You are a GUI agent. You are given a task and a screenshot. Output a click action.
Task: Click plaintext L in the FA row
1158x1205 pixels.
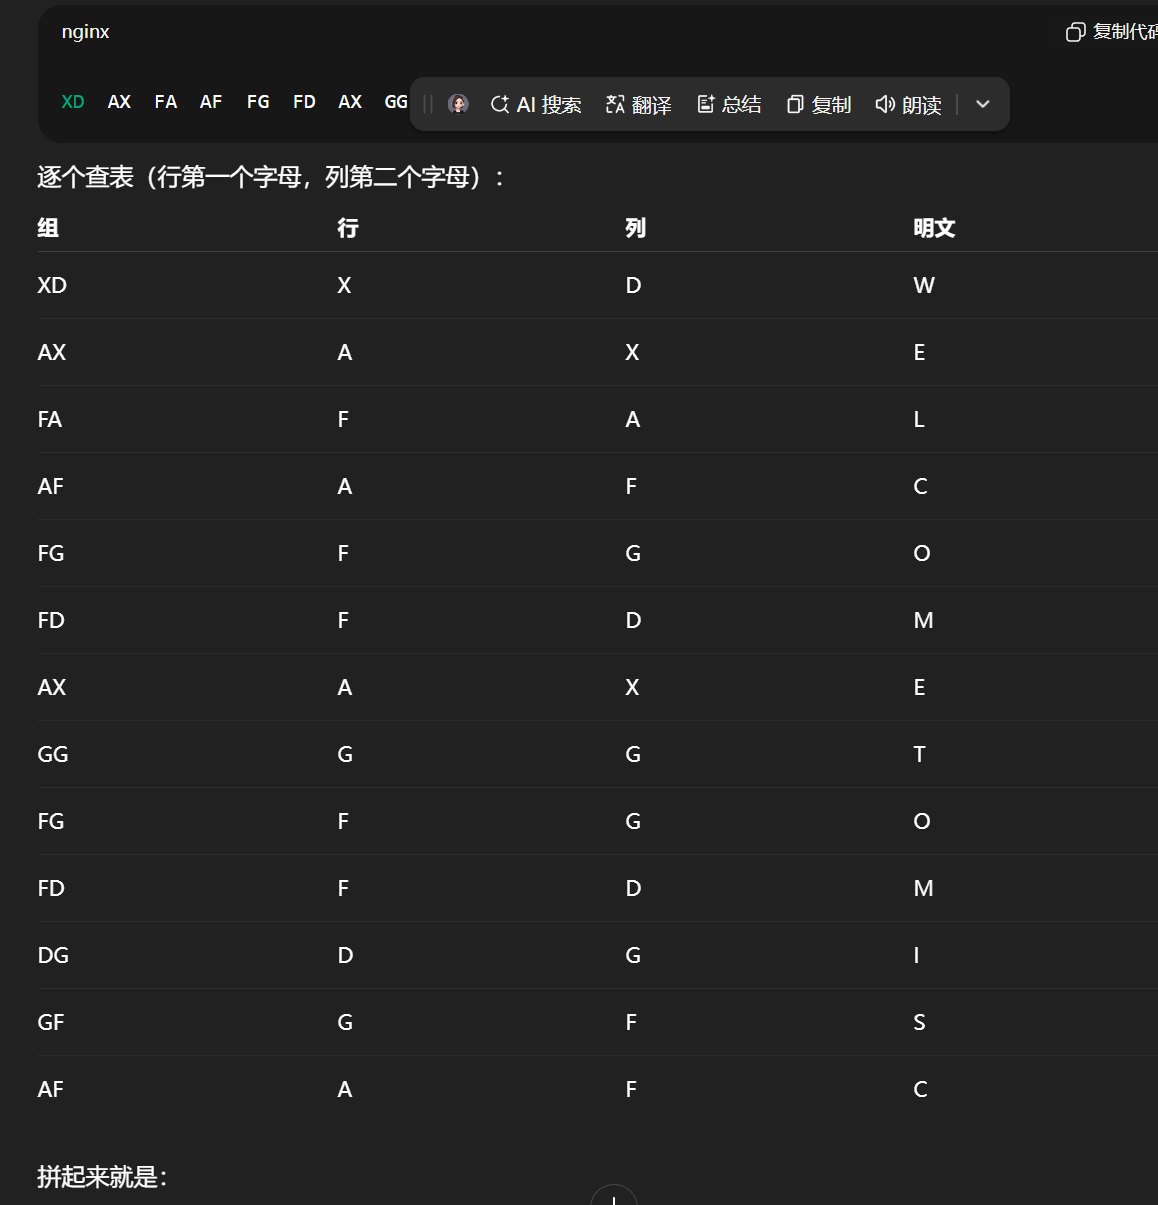pyautogui.click(x=919, y=419)
